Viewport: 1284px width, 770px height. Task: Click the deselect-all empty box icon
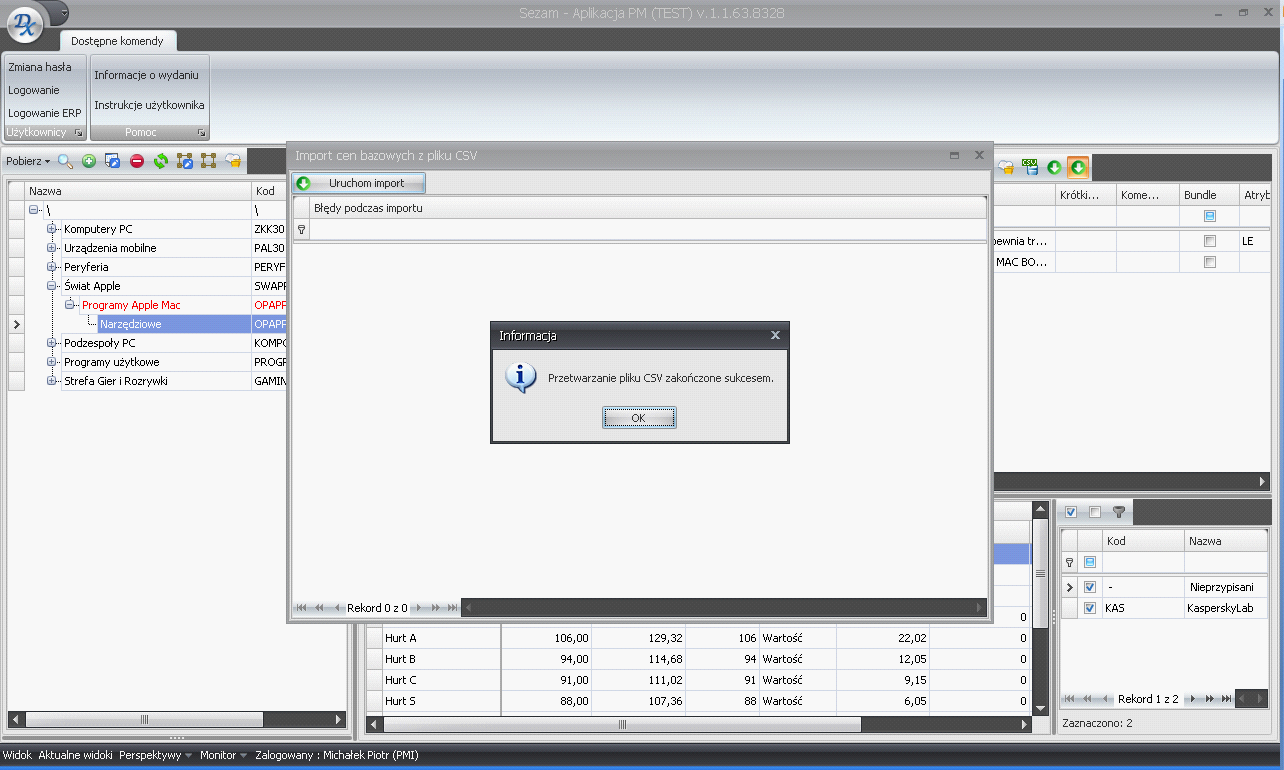point(1095,512)
